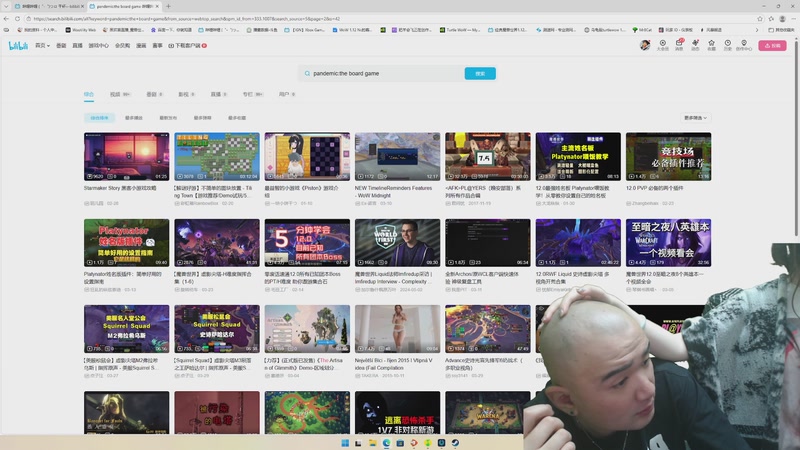Open the 历史 watch history icon
Image resolution: width=800 pixels, height=450 pixels.
click(728, 45)
